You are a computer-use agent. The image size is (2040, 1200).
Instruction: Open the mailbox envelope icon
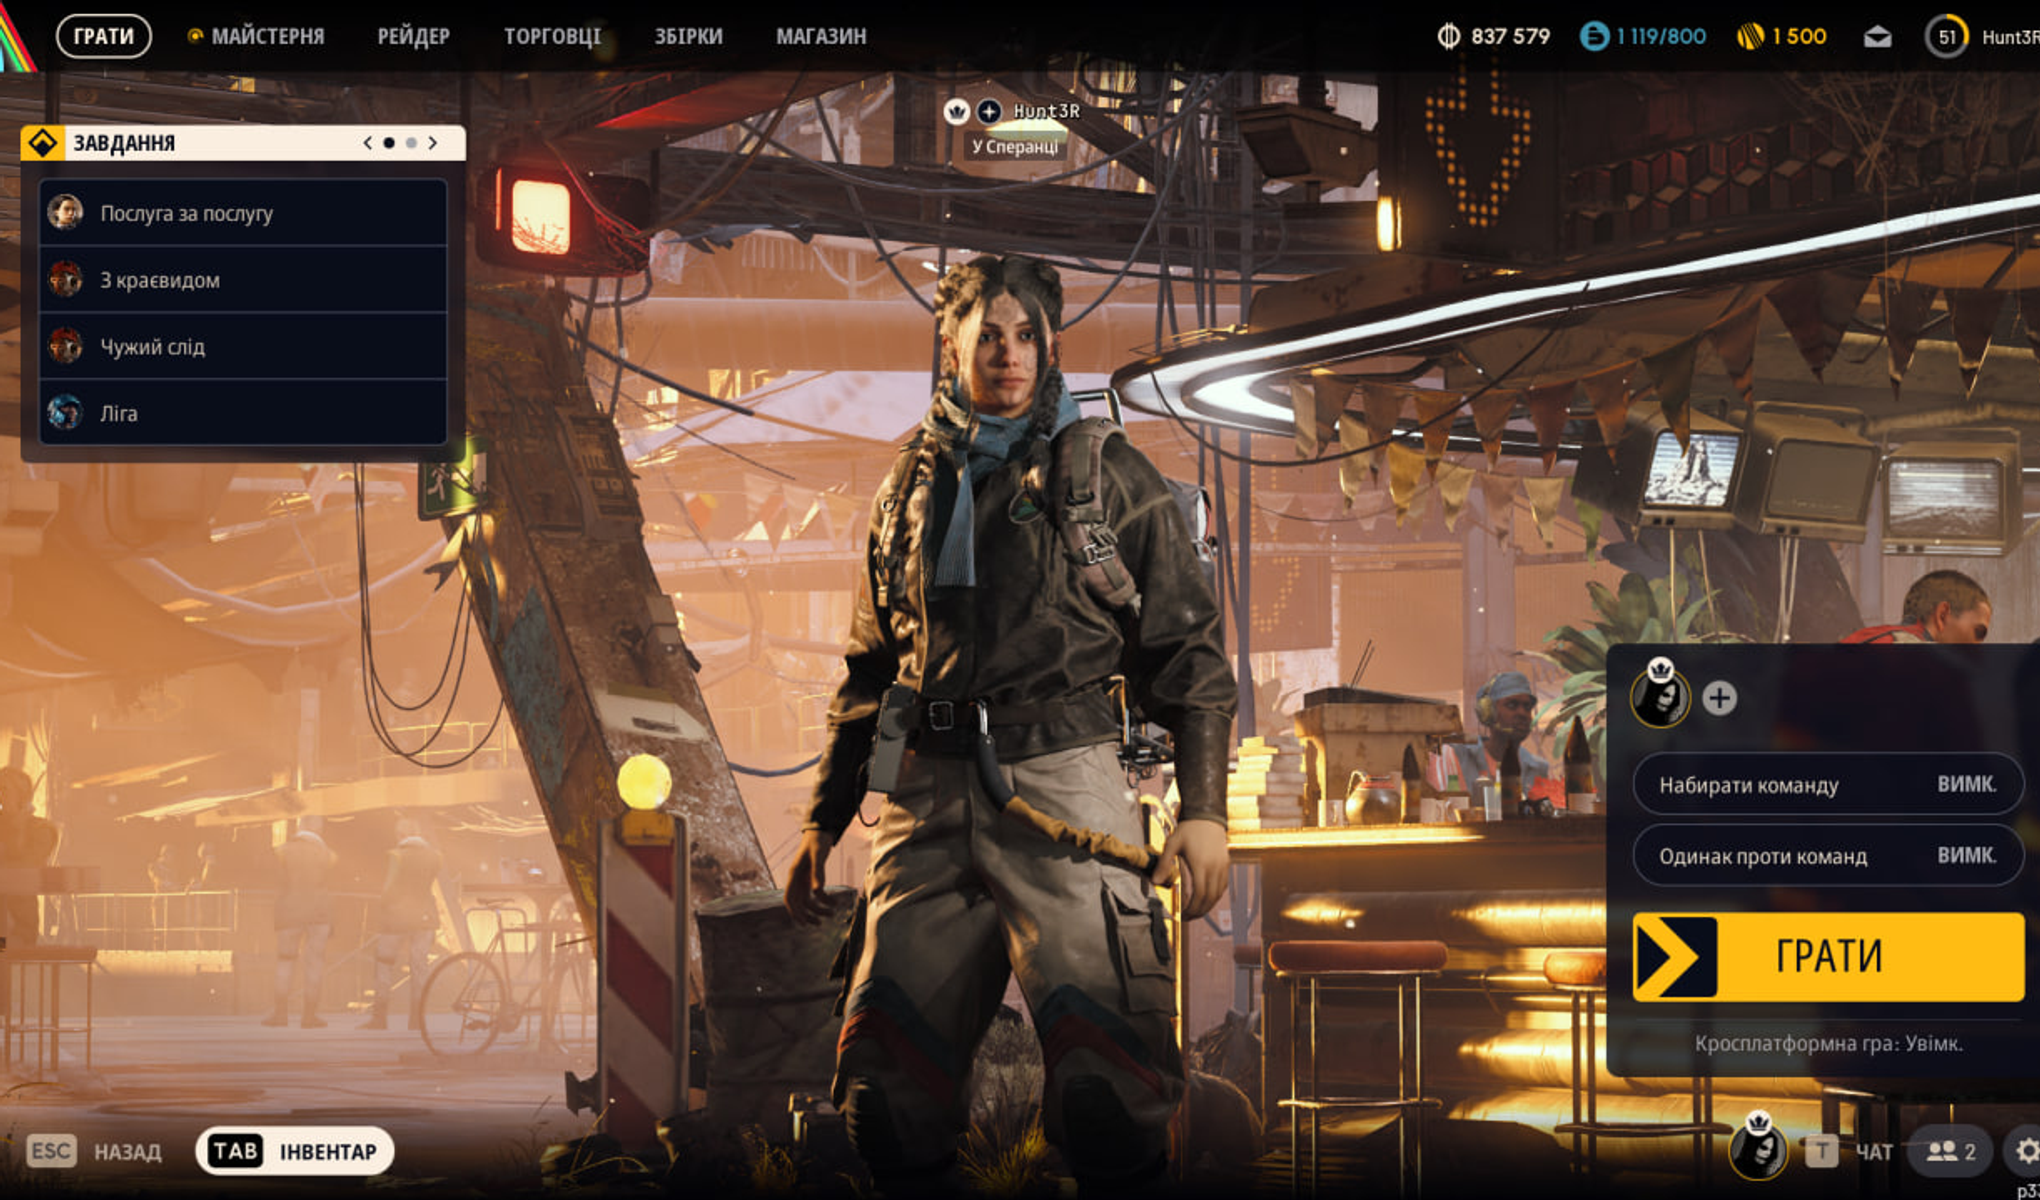point(1877,37)
